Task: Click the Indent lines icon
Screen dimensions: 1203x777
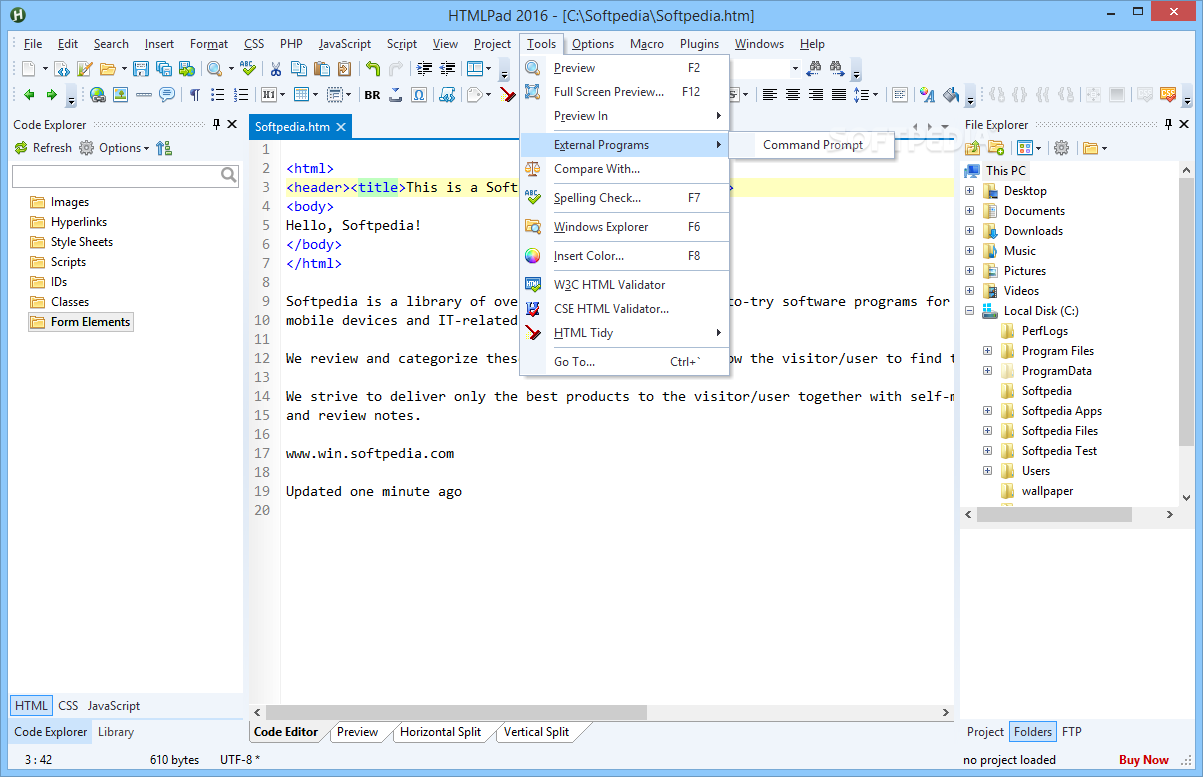Action: pos(424,69)
